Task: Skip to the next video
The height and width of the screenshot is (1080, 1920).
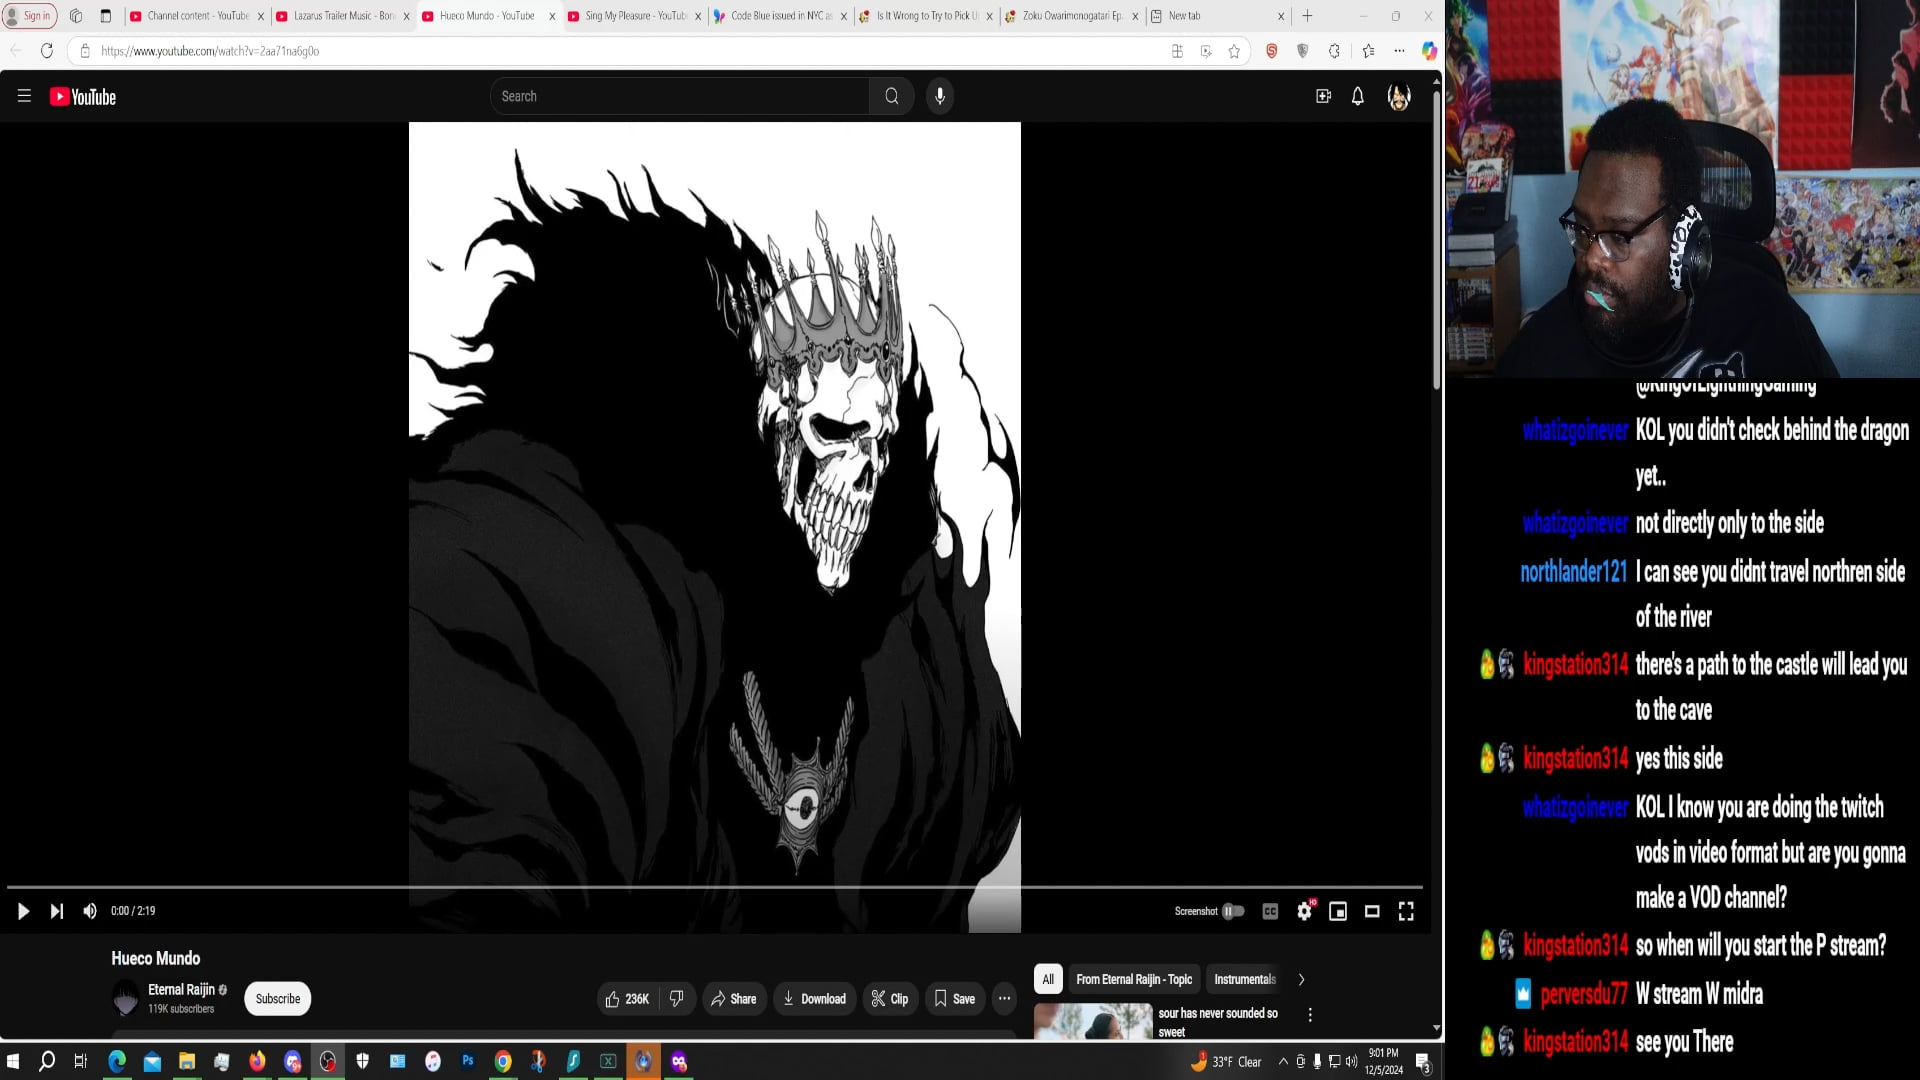Action: pos(57,911)
